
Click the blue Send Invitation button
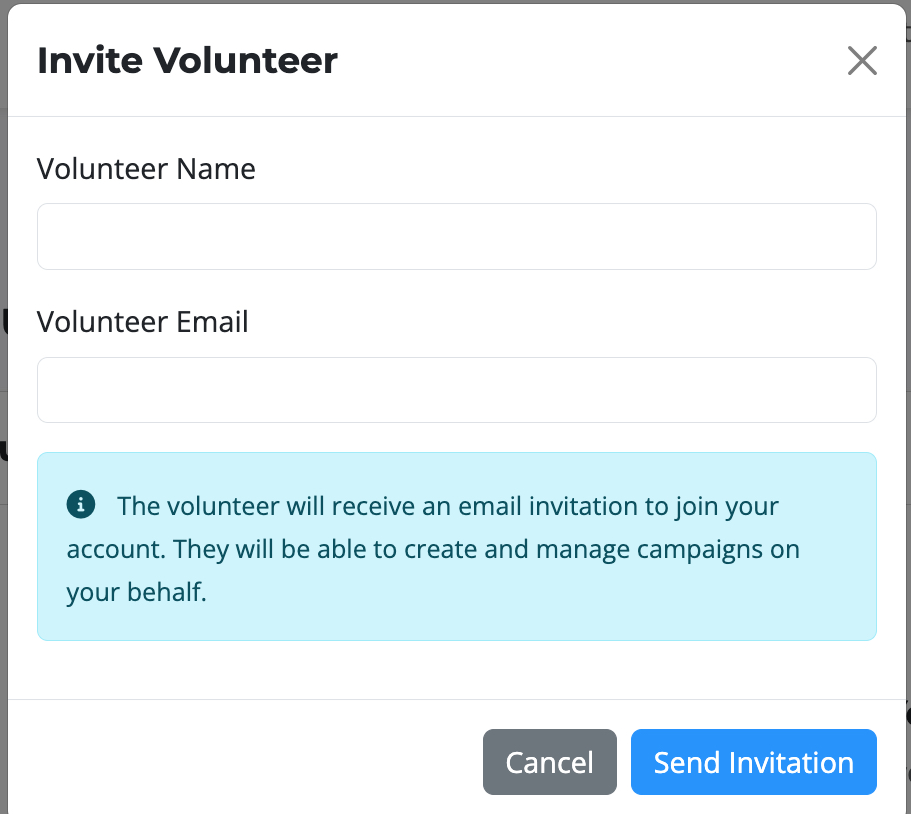click(753, 762)
